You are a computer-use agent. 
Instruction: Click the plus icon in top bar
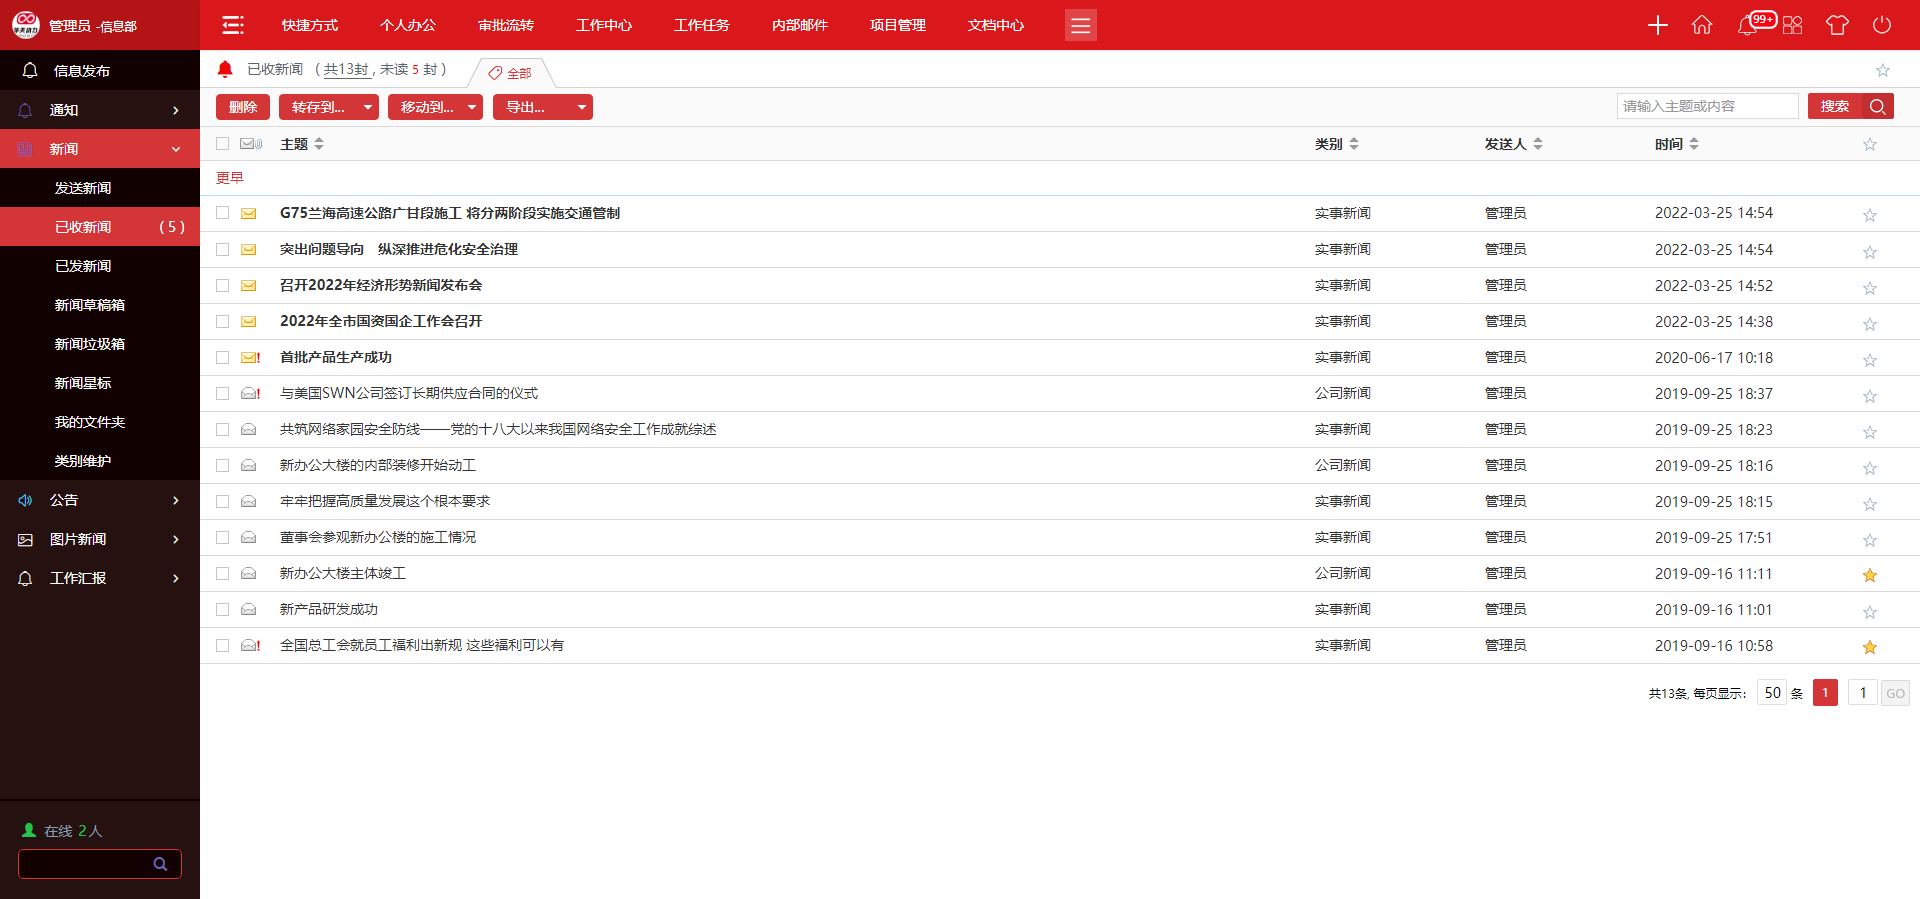click(1657, 25)
